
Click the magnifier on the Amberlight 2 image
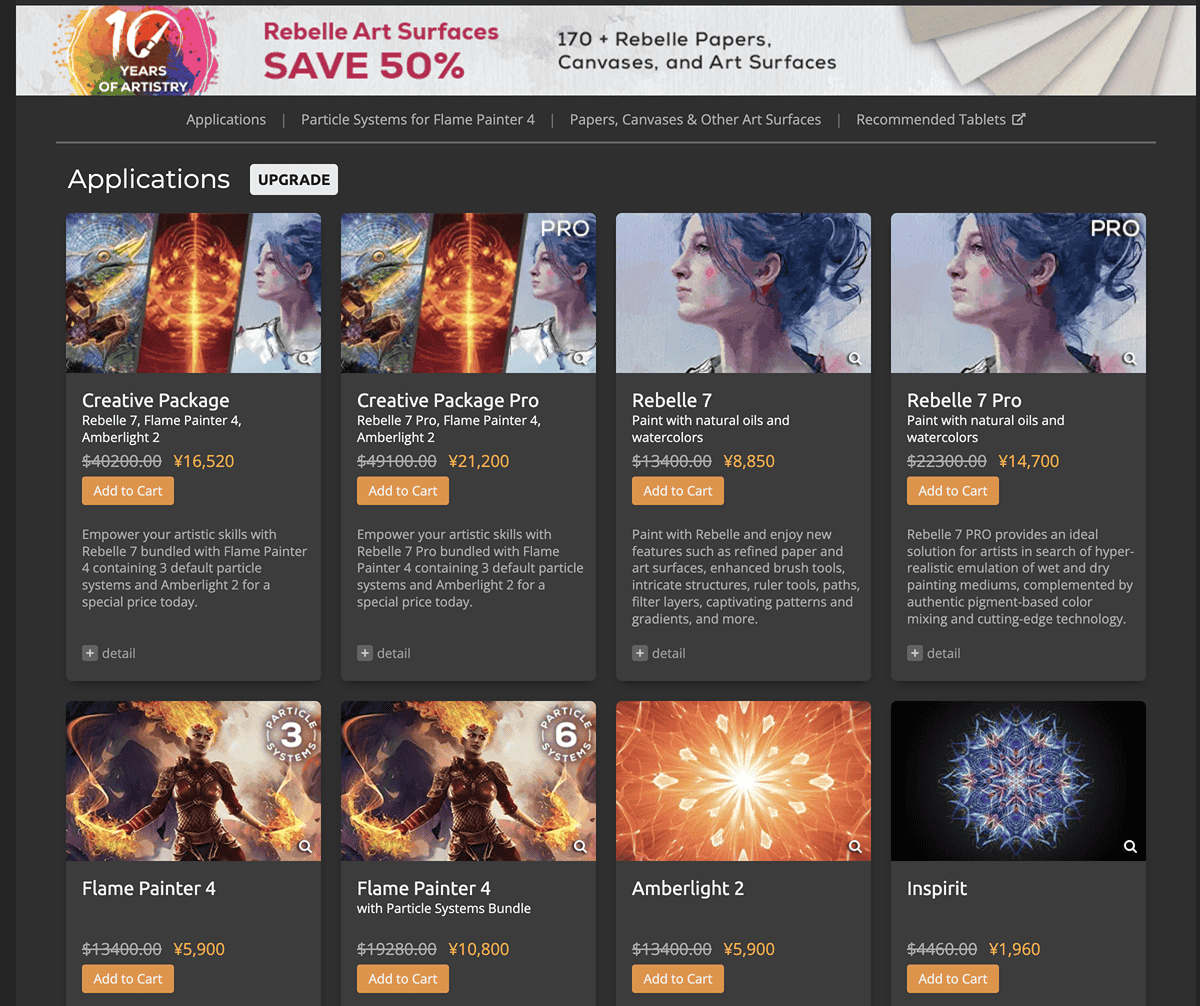(855, 846)
